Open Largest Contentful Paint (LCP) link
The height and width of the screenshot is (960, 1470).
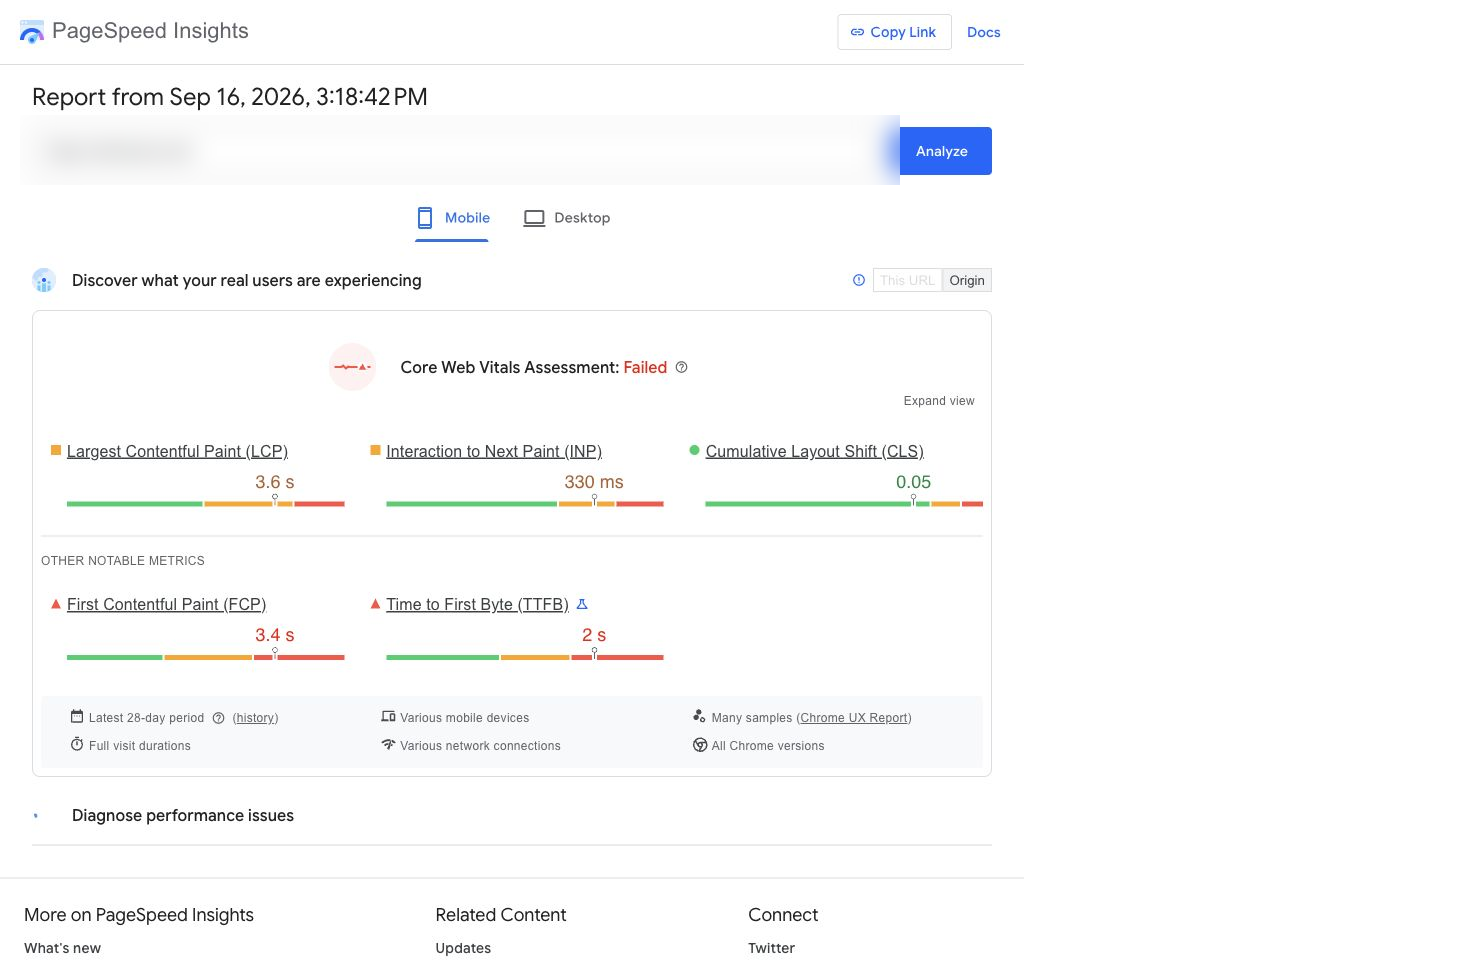pyautogui.click(x=177, y=451)
